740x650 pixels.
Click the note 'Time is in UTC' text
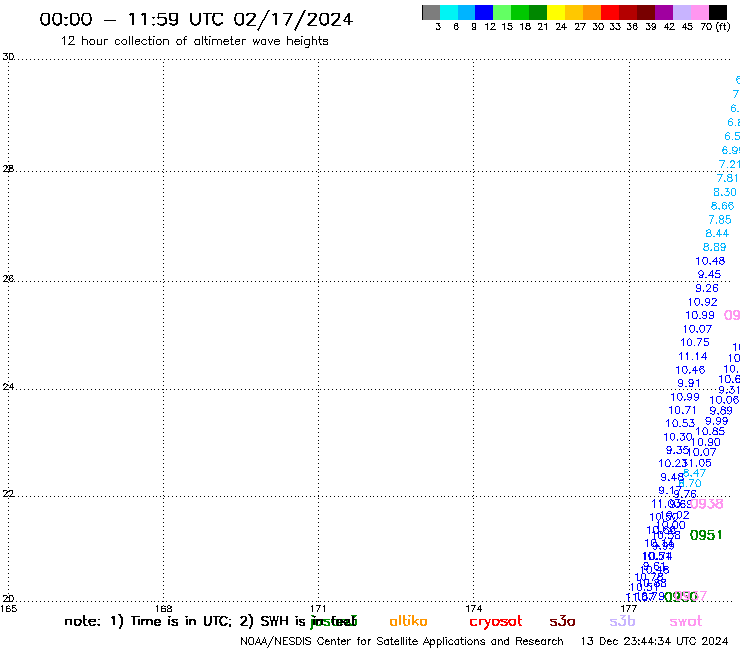tap(181, 621)
